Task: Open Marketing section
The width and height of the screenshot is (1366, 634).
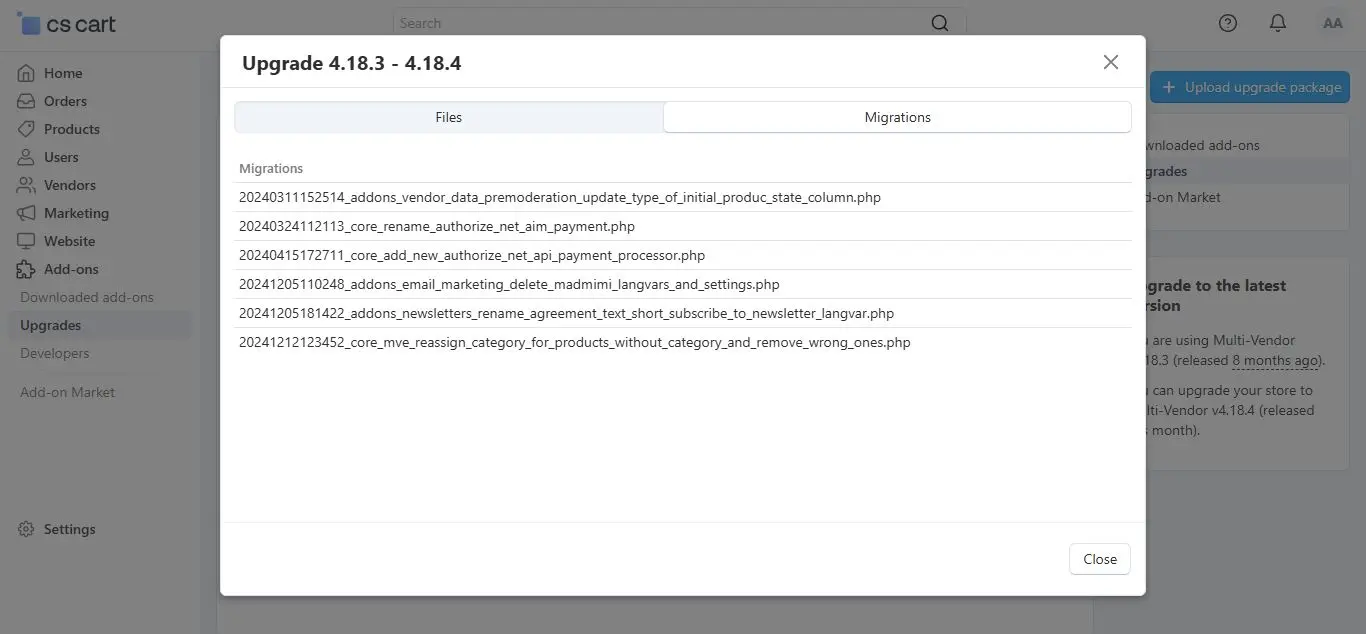Action: [x=76, y=213]
